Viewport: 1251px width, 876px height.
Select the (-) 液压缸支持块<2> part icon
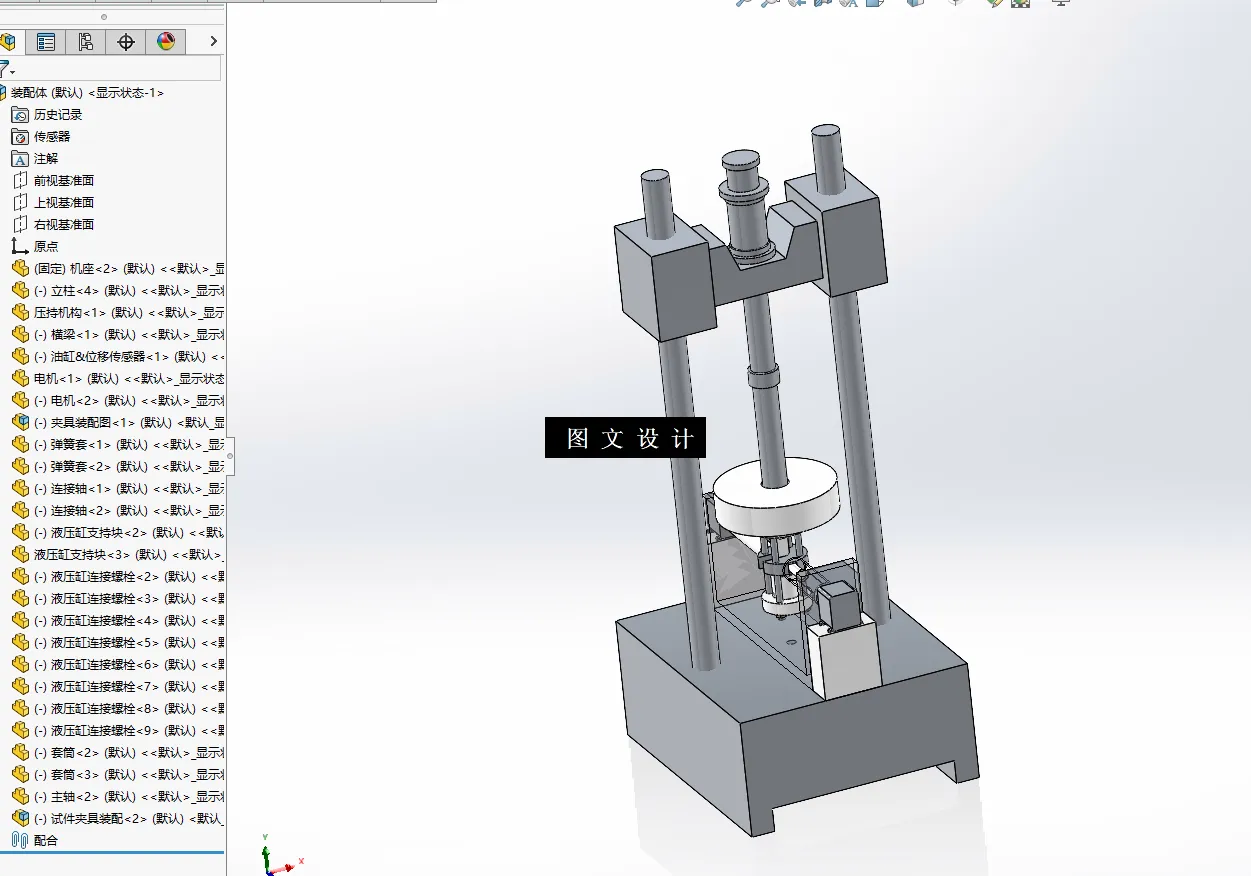pyautogui.click(x=20, y=533)
